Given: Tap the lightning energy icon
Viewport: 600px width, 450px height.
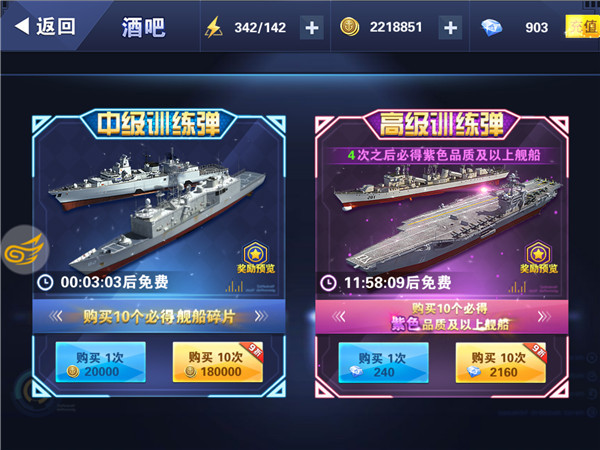Looking at the screenshot, I should [214, 27].
